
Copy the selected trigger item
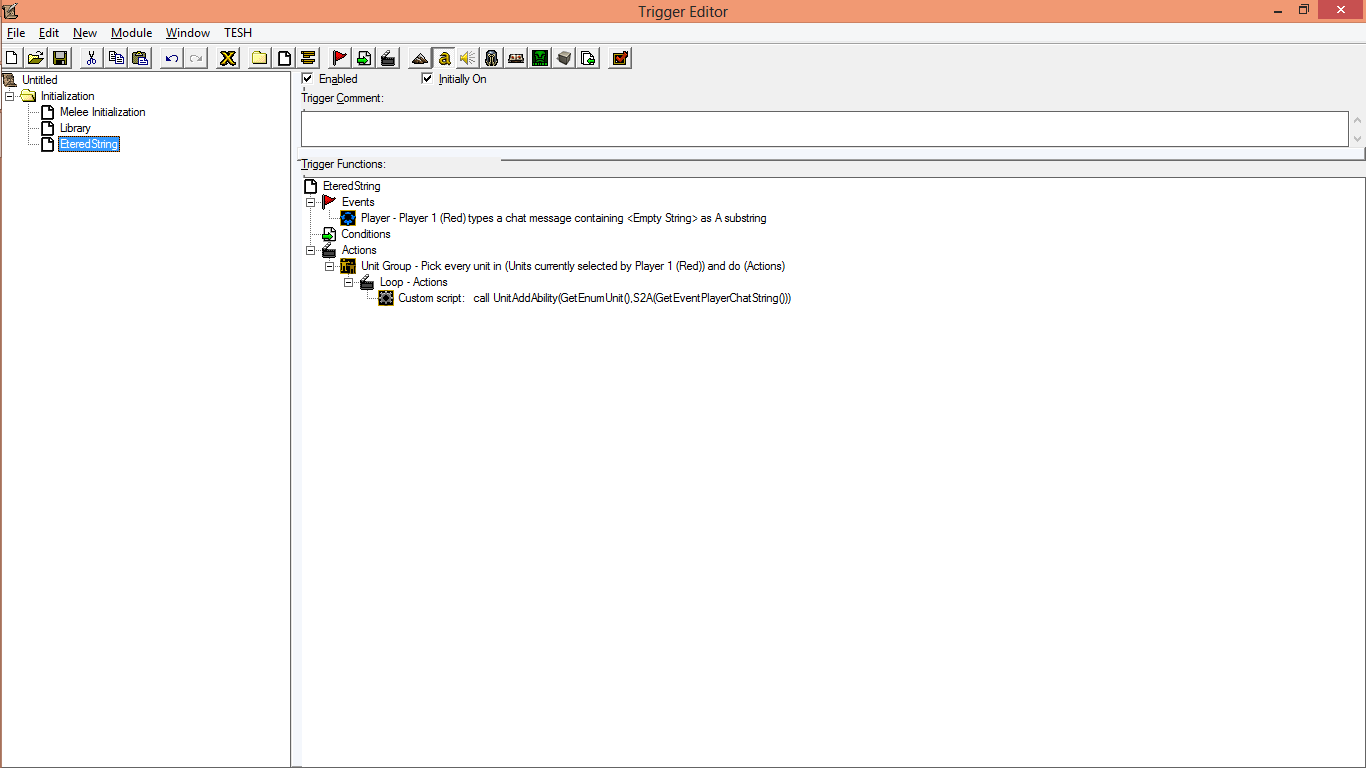(116, 58)
